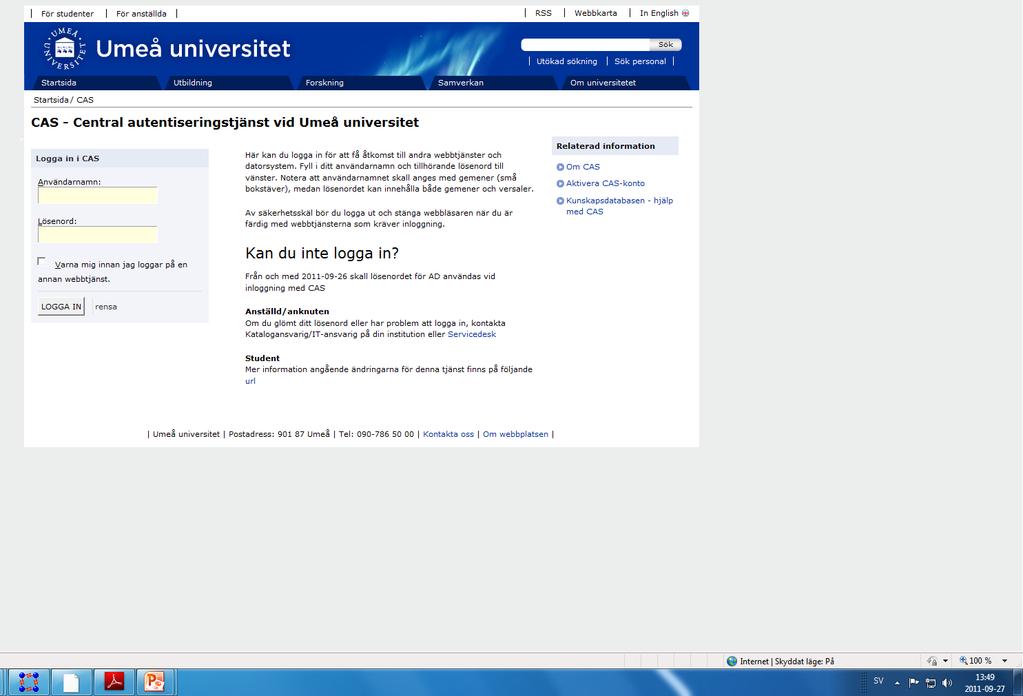Viewport: 1023px width, 696px height.
Task: Open the Om webbplatsen footer link
Action: click(515, 434)
